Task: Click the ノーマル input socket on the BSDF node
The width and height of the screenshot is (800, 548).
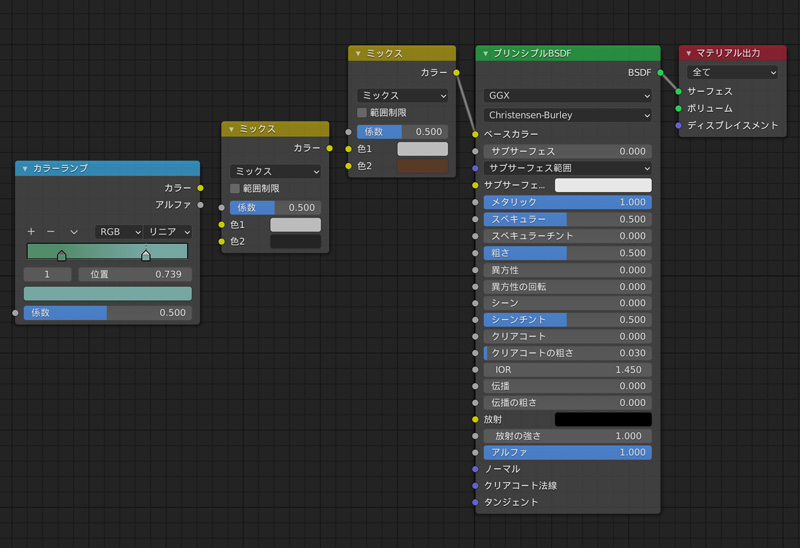Action: click(475, 469)
